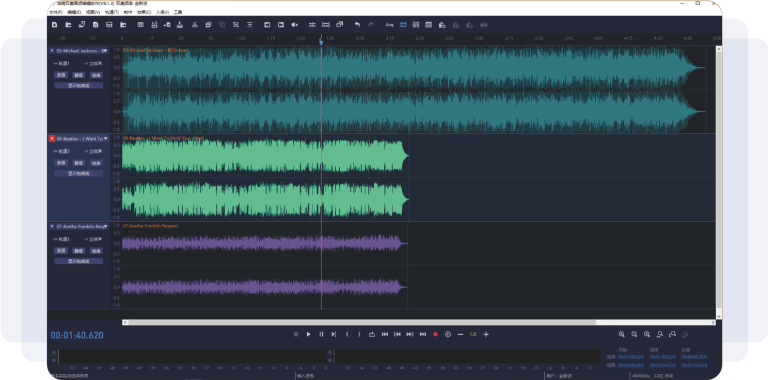The height and width of the screenshot is (380, 768).
Task: Click the Arg text tool in toolbar
Action: click(x=389, y=24)
